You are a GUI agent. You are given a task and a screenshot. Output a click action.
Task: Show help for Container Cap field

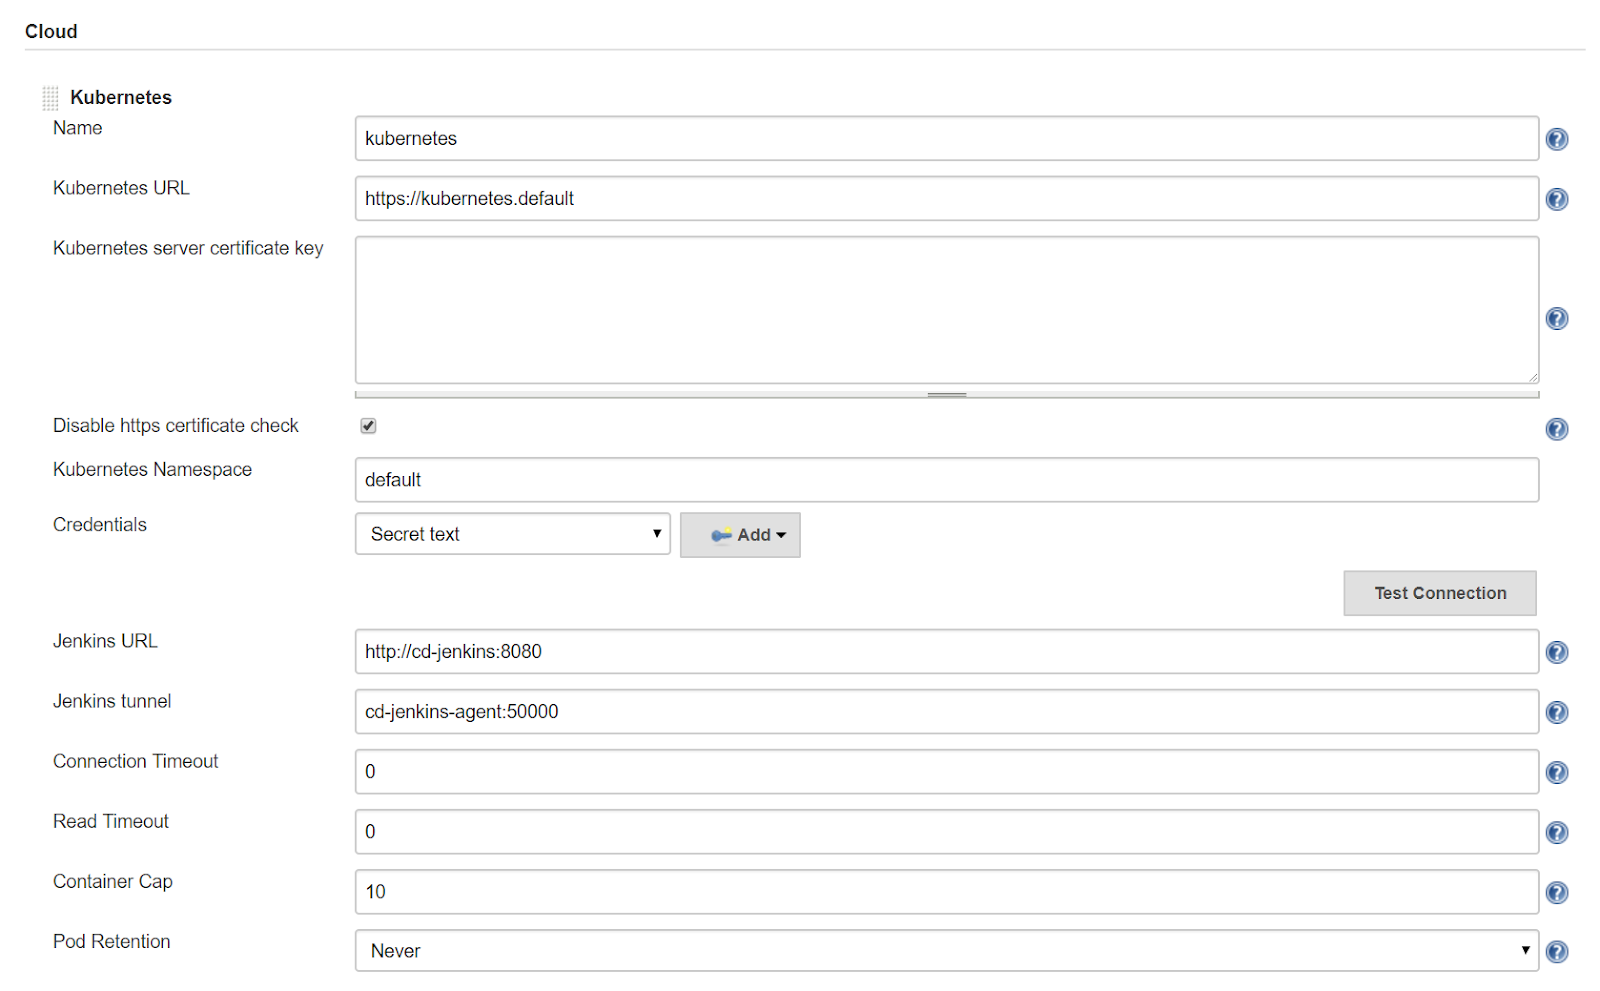pos(1556,892)
